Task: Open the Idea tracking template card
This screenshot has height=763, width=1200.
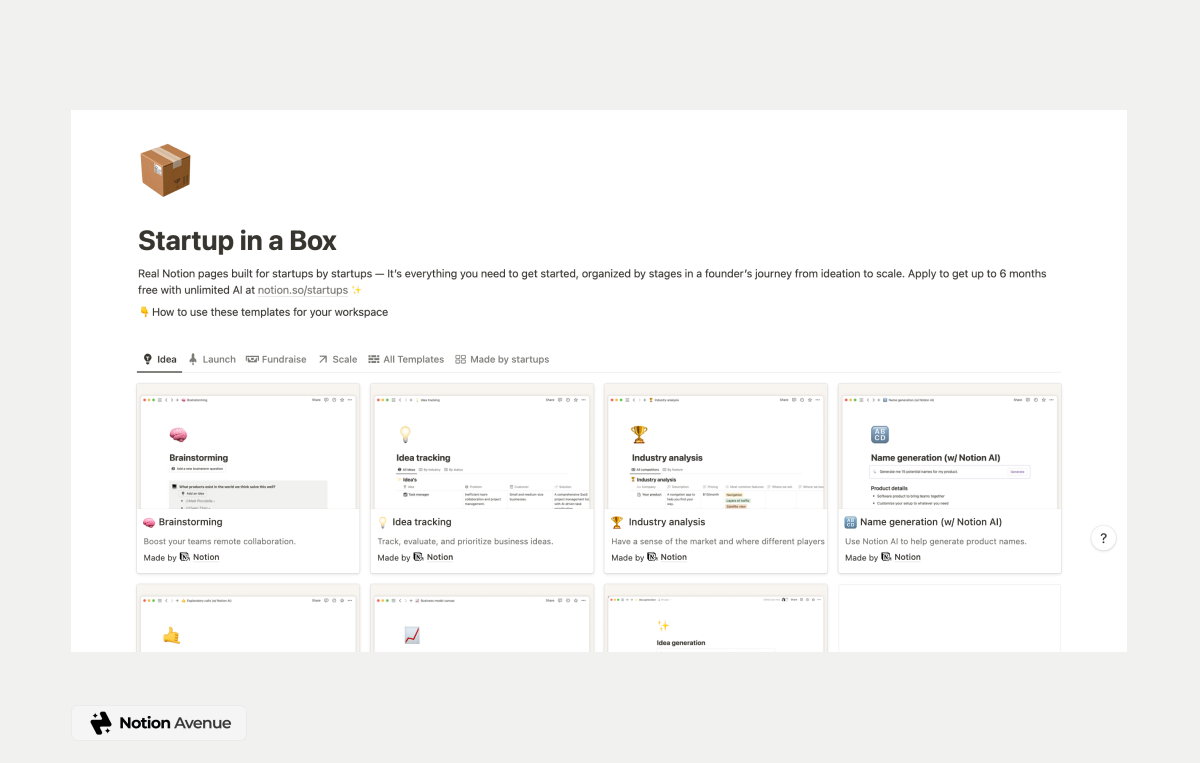Action: [x=482, y=477]
